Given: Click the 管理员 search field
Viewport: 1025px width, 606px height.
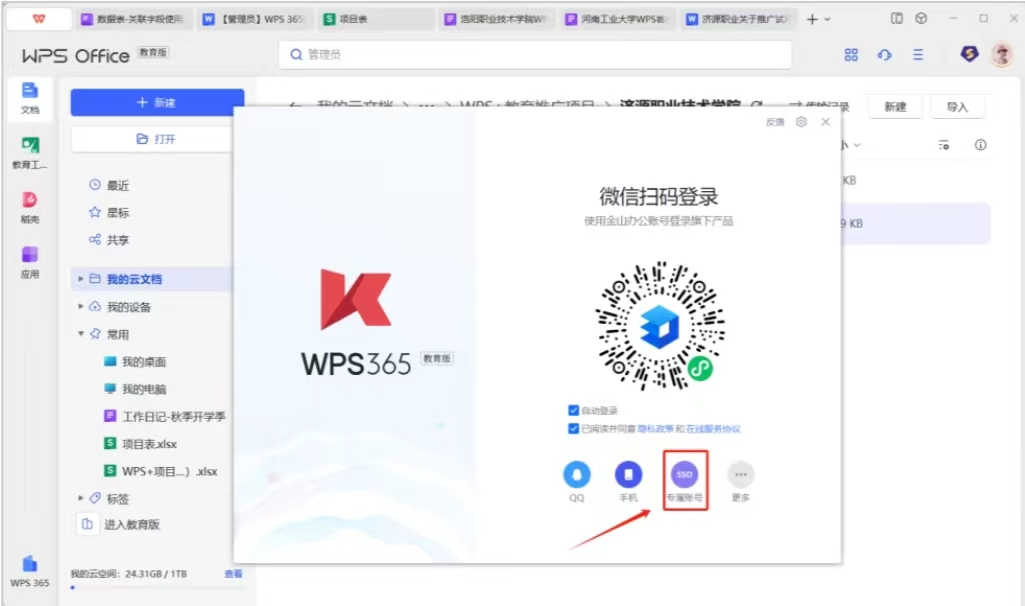Looking at the screenshot, I should pyautogui.click(x=535, y=54).
